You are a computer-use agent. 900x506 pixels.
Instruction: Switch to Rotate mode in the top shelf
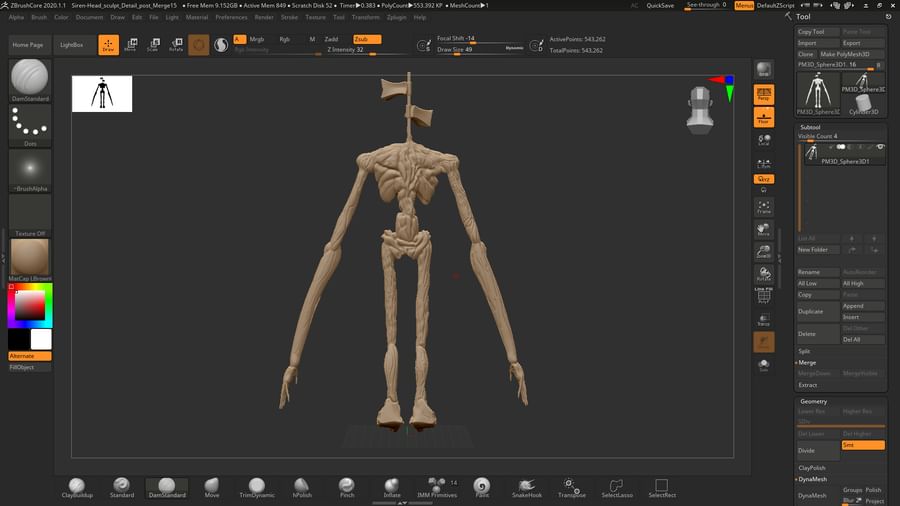pos(176,45)
